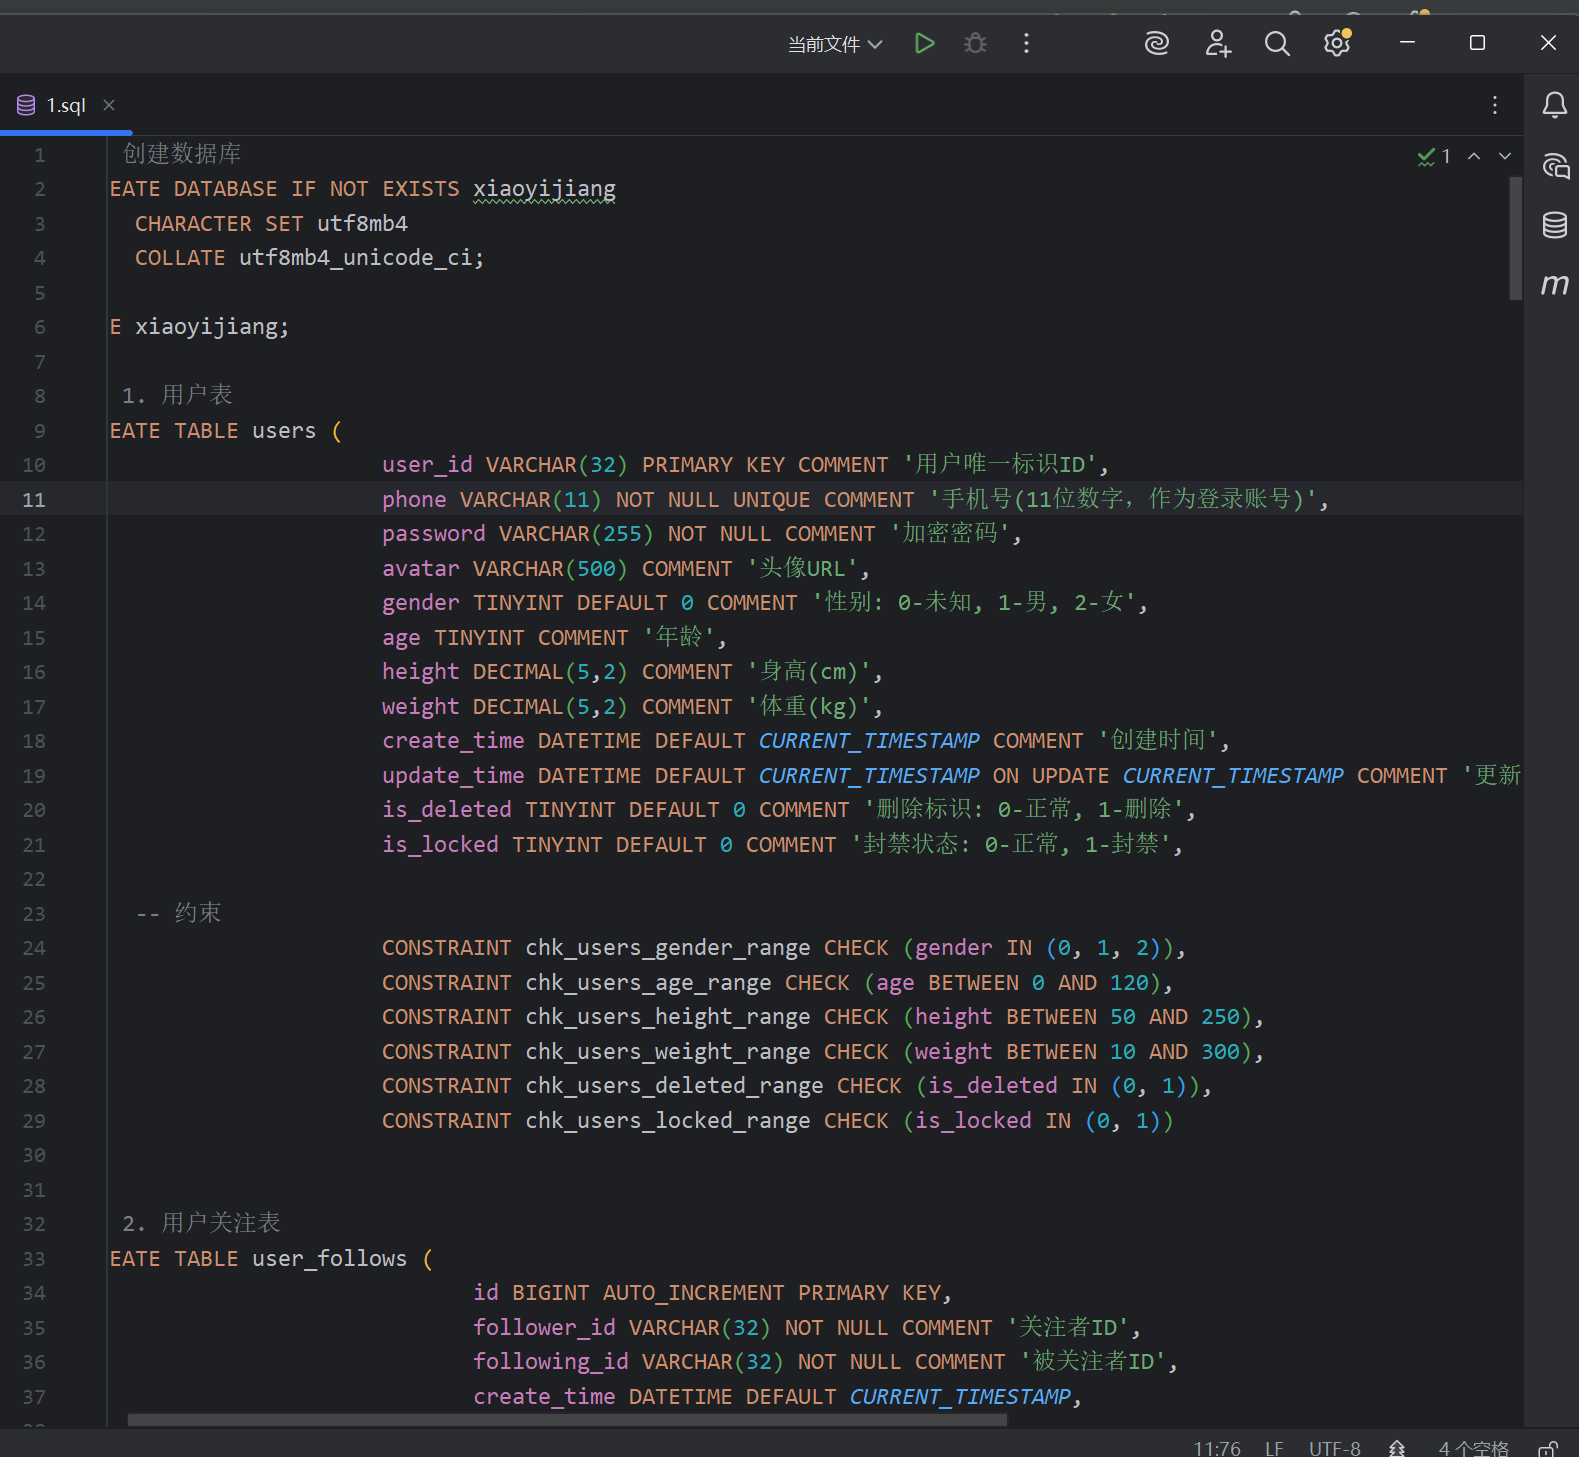Jump to the previous highlighted problem with the up arrow
The width and height of the screenshot is (1579, 1457).
point(1474,156)
